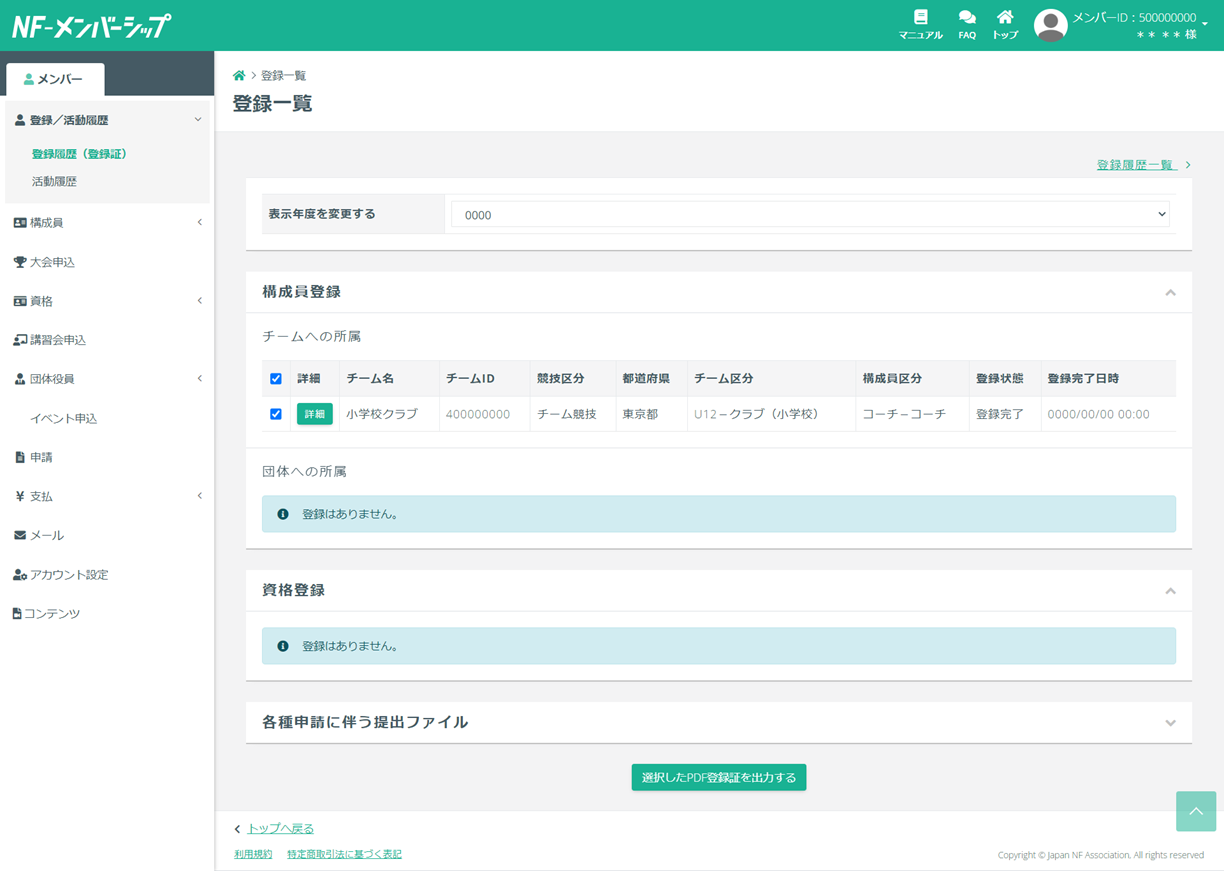Click the チームID value 400000000
Image resolution: width=1224 pixels, height=871 pixels.
478,414
